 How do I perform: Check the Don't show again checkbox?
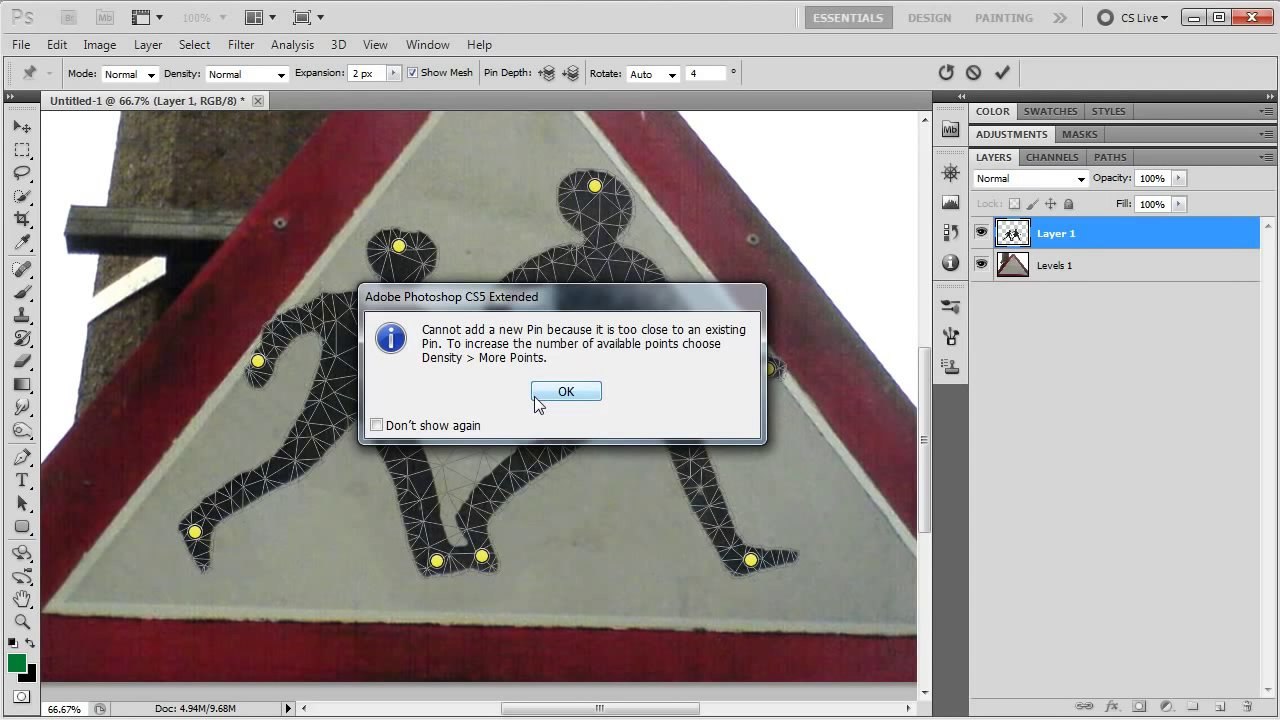click(377, 425)
